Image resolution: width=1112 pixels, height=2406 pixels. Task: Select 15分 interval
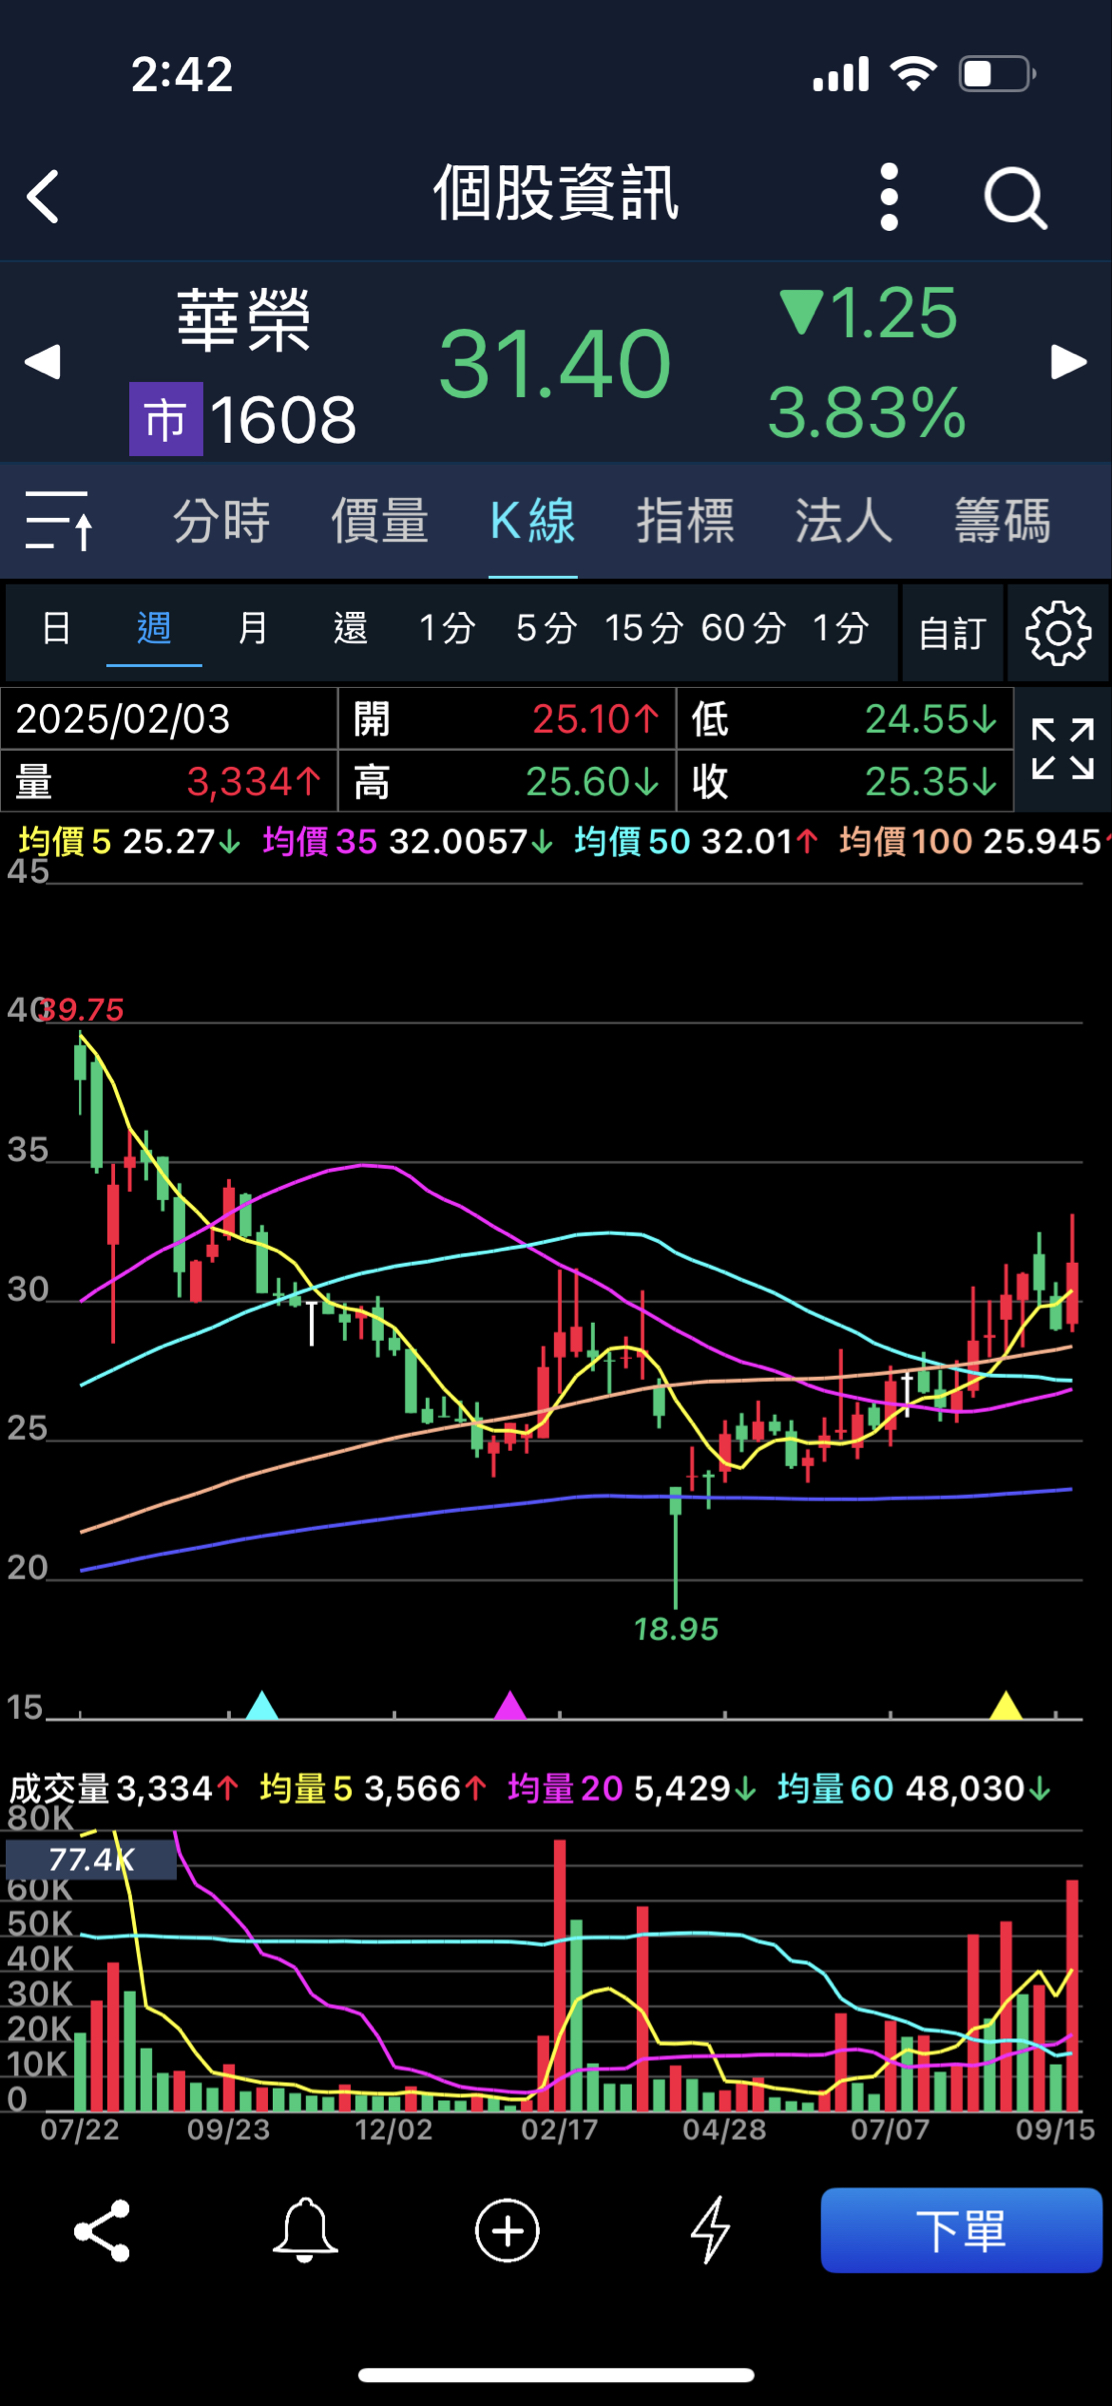pos(643,629)
